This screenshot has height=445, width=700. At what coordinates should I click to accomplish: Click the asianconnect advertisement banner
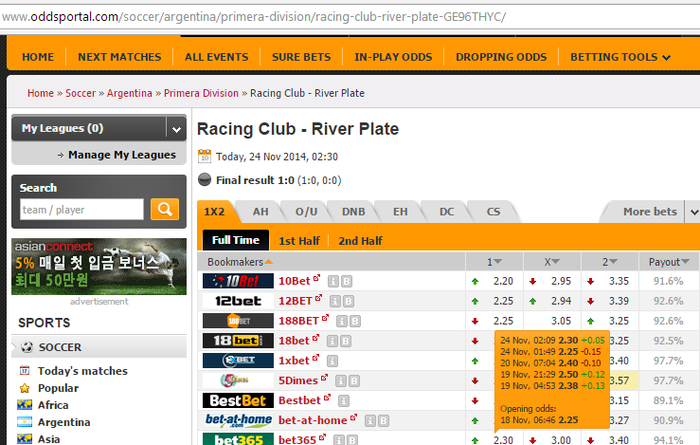(99, 266)
